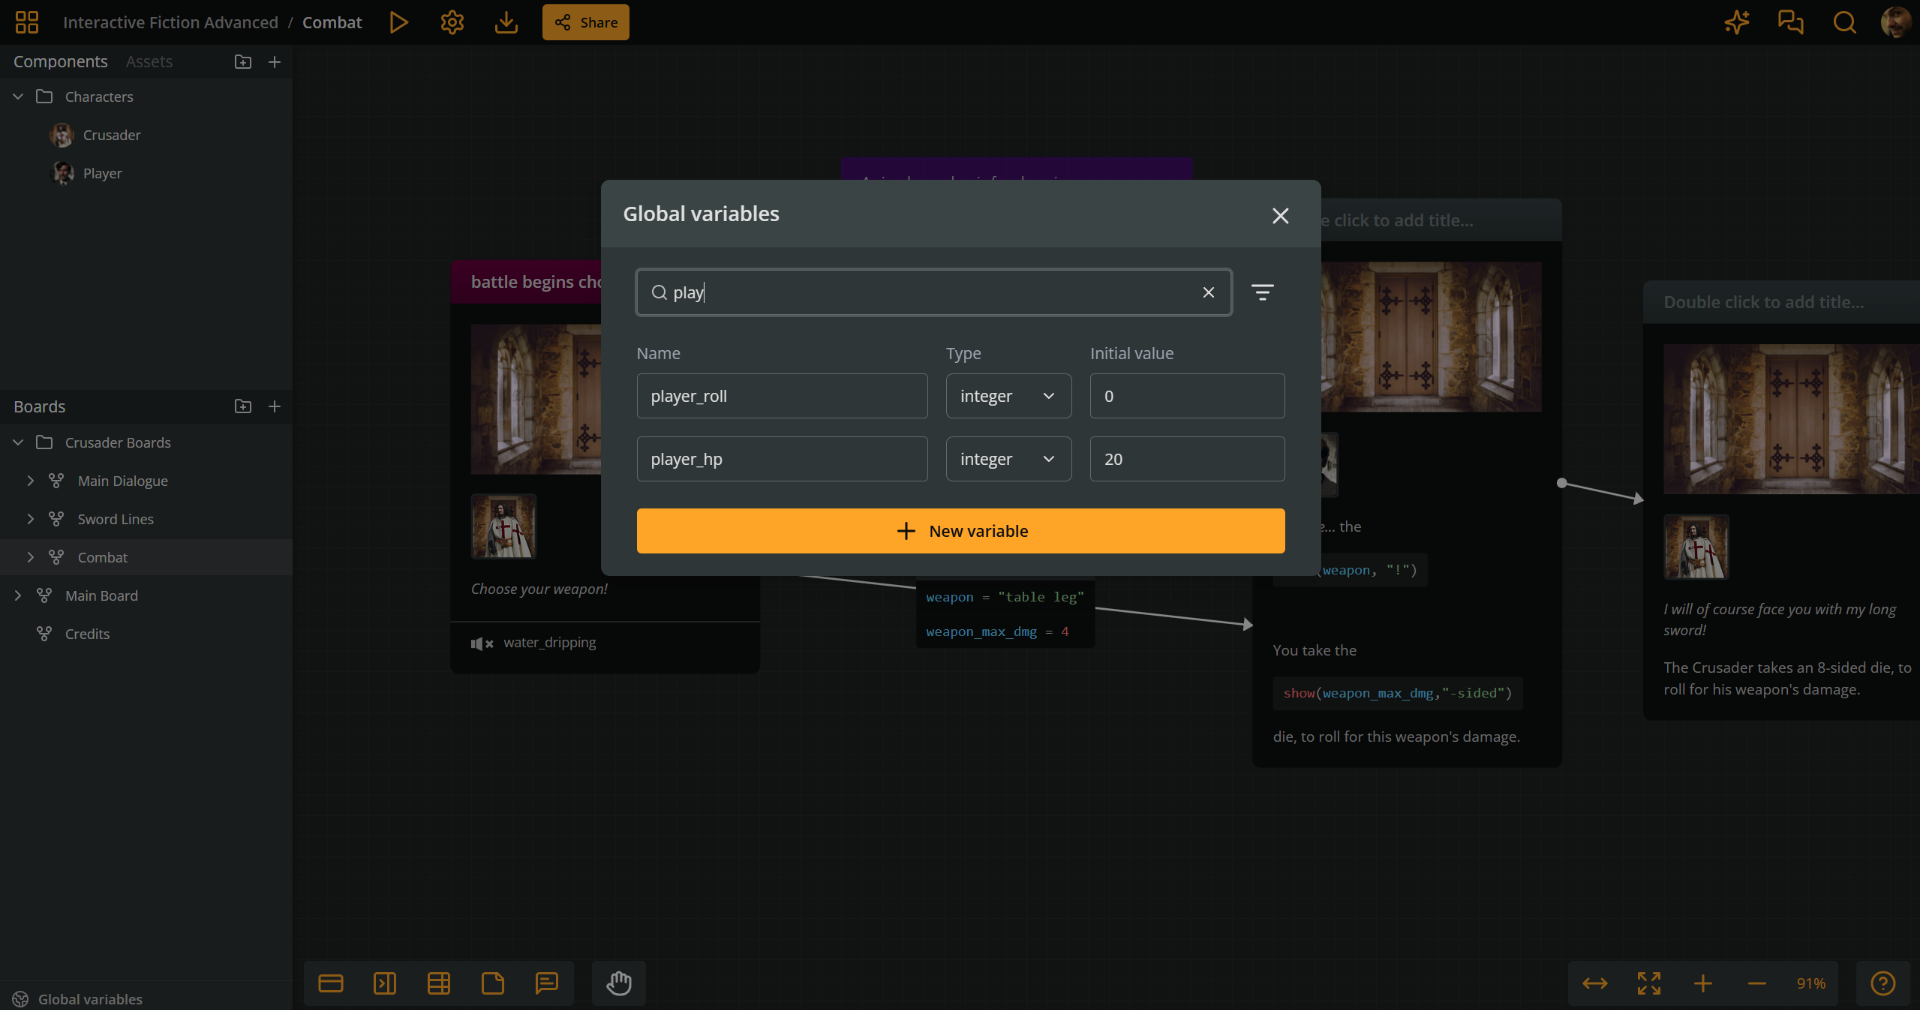The image size is (1920, 1010).
Task: Edit initial value 20 of player_hp
Action: (x=1187, y=459)
